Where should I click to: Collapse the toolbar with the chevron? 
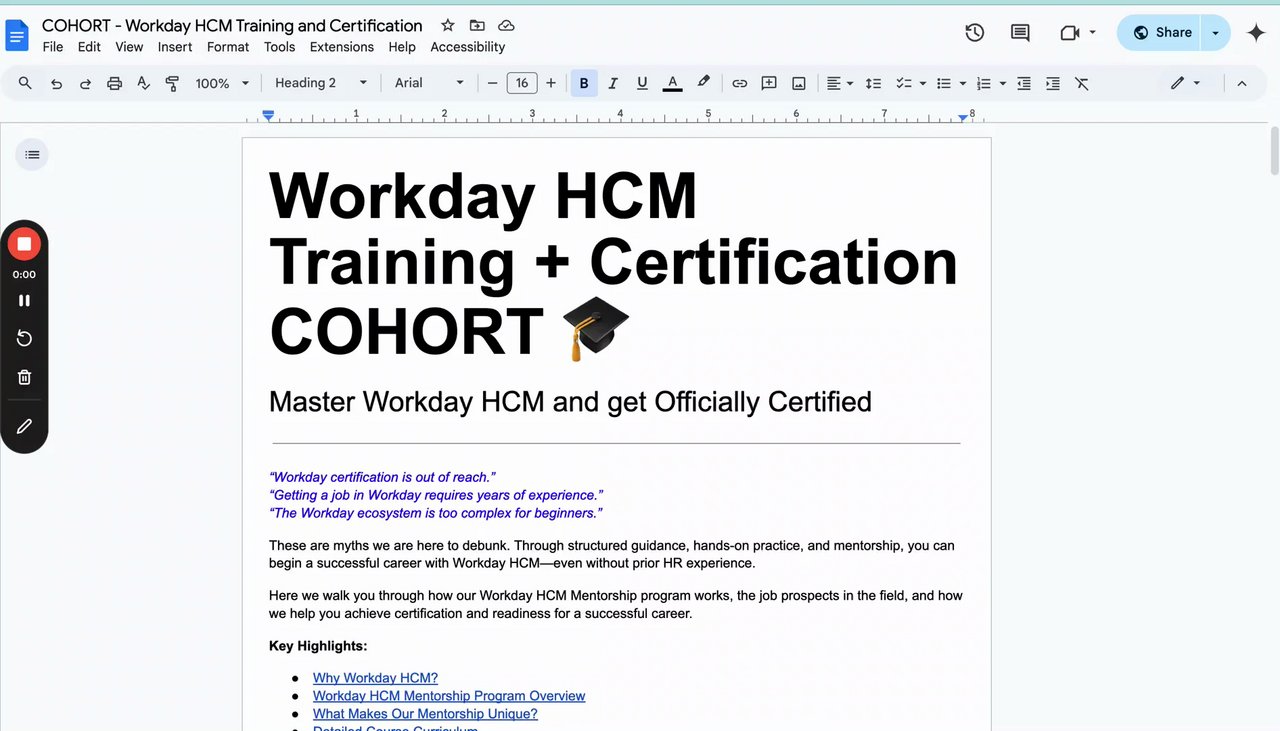[x=1242, y=83]
